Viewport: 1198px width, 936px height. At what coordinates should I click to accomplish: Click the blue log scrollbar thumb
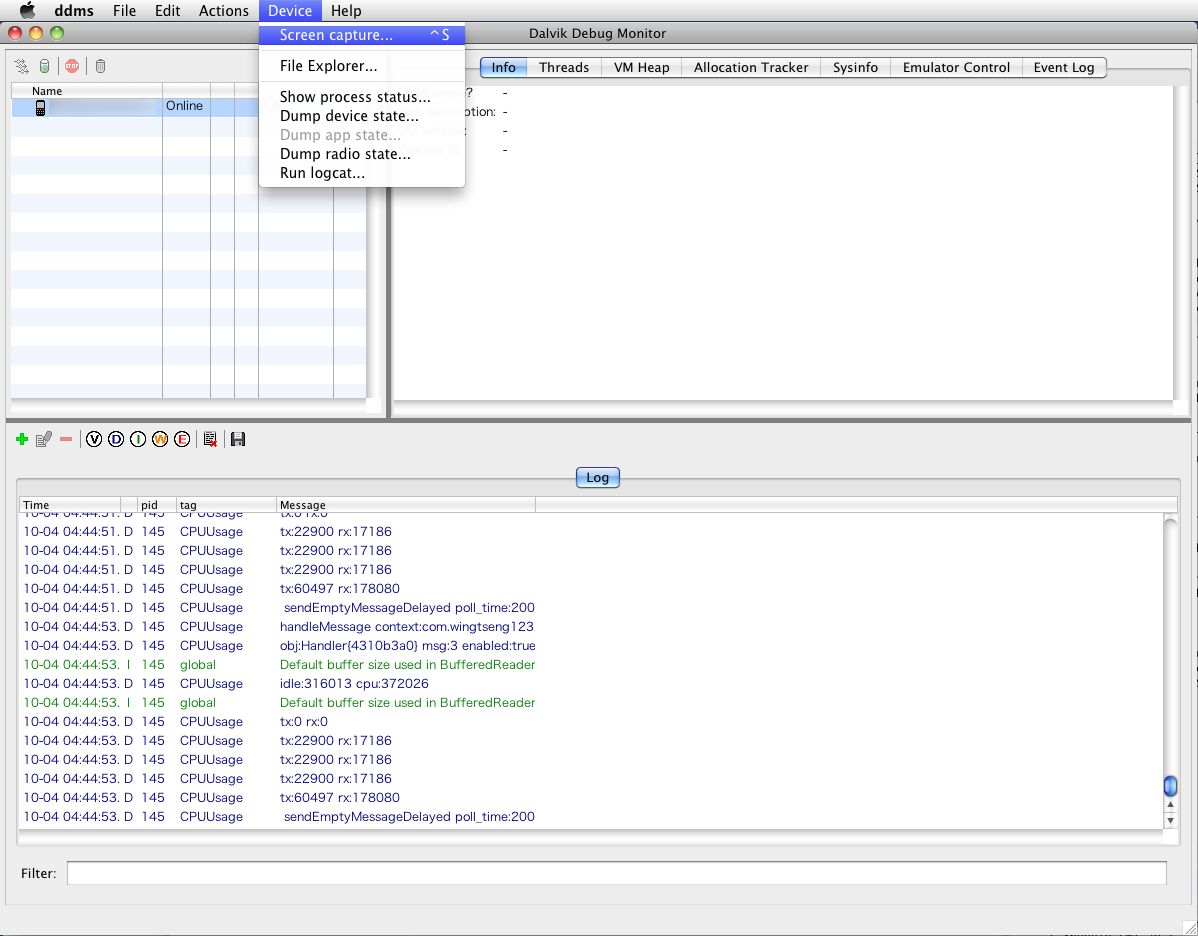[x=1170, y=786]
